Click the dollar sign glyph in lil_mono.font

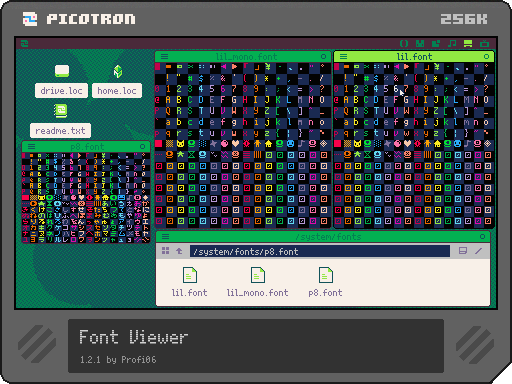tap(201, 78)
